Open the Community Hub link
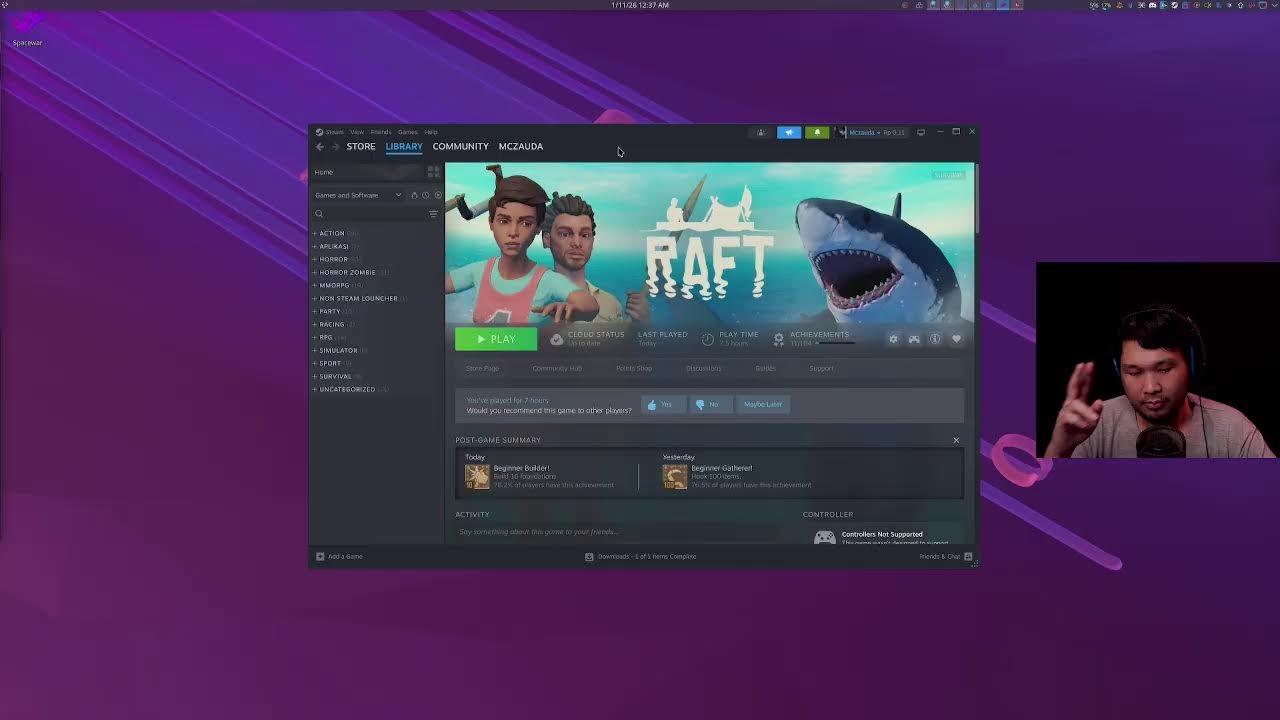The width and height of the screenshot is (1280, 720). click(x=557, y=368)
